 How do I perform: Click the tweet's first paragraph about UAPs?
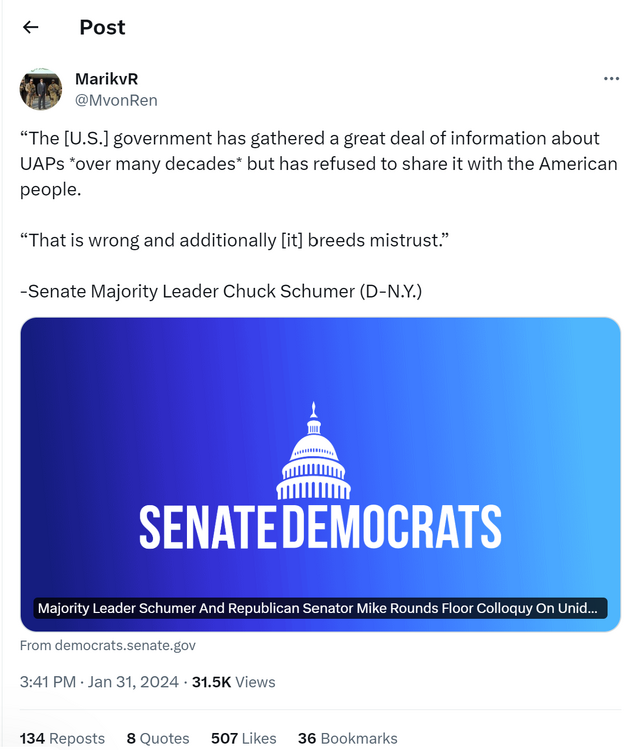coord(318,163)
